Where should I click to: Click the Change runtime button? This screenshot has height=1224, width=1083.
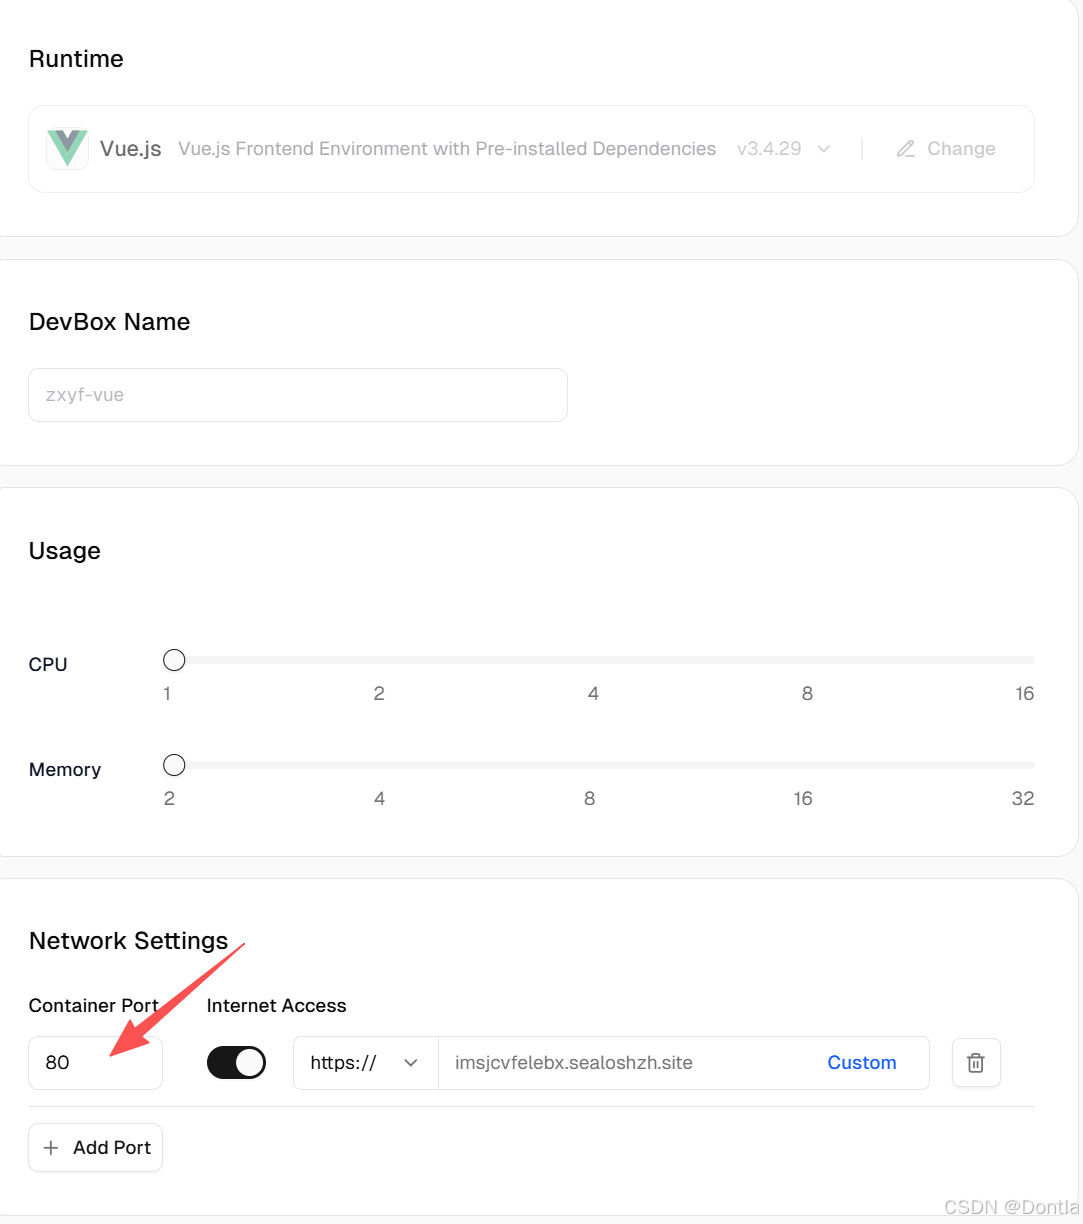(x=946, y=149)
